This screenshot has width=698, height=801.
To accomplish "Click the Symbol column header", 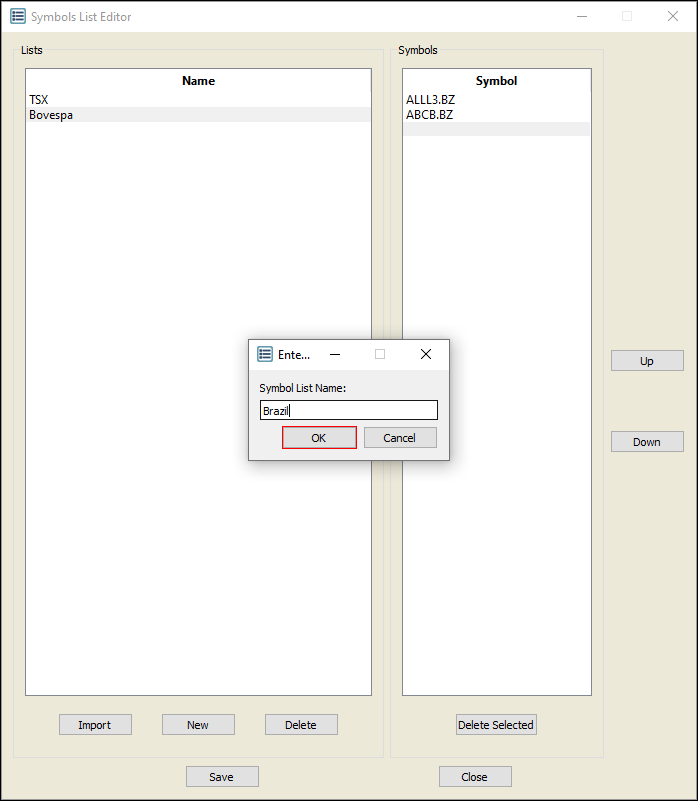I will click(x=496, y=81).
